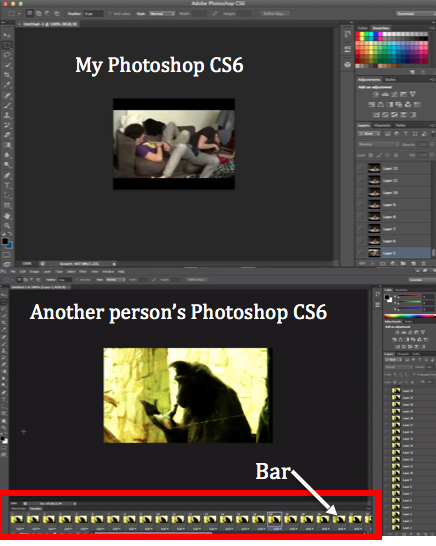Click Refine Edge button in top options bar

click(x=275, y=14)
